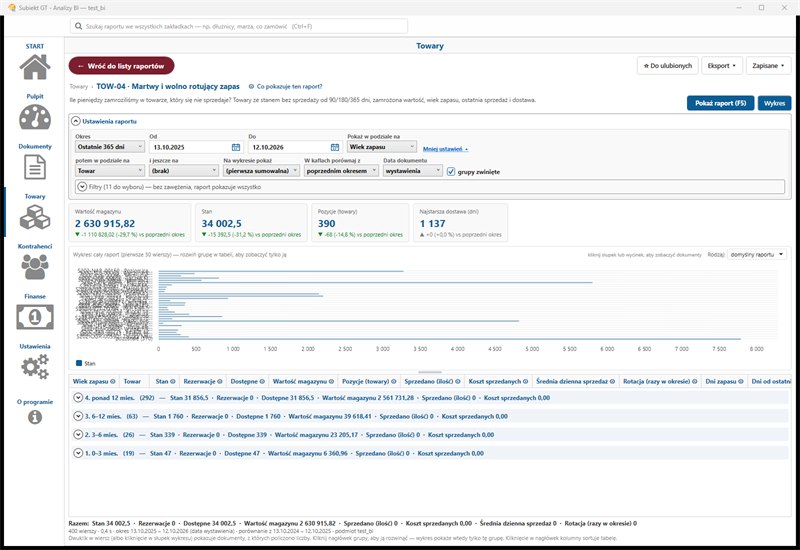Click the search magnifier icon

78,26
